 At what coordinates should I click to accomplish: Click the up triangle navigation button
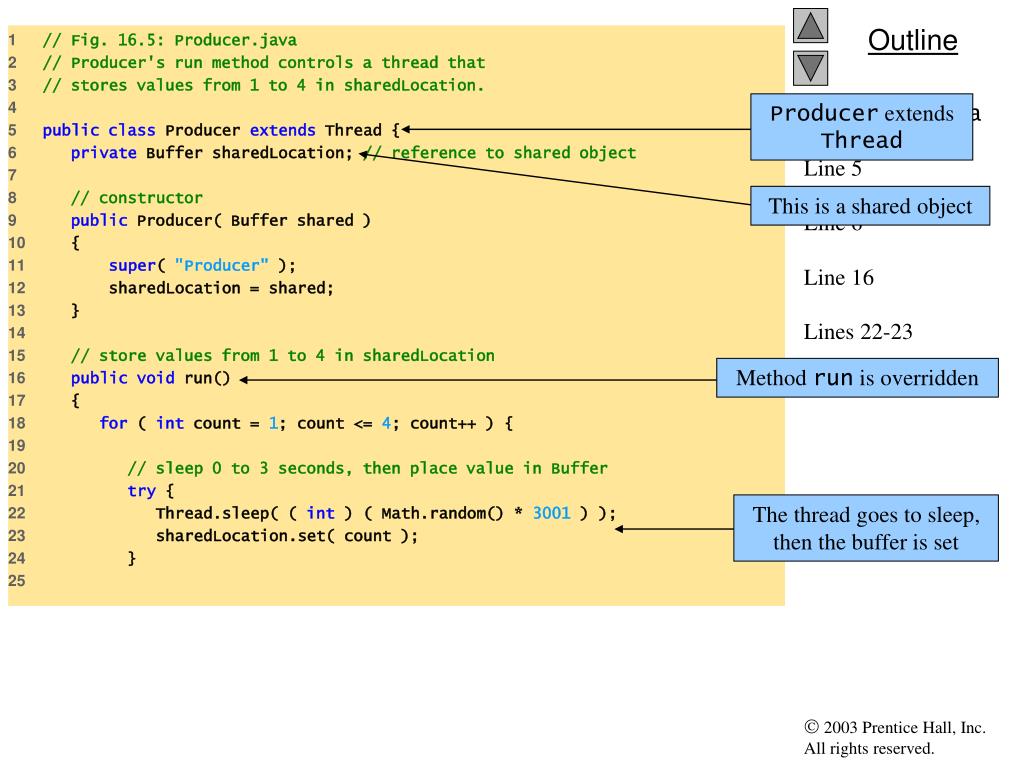click(x=810, y=25)
